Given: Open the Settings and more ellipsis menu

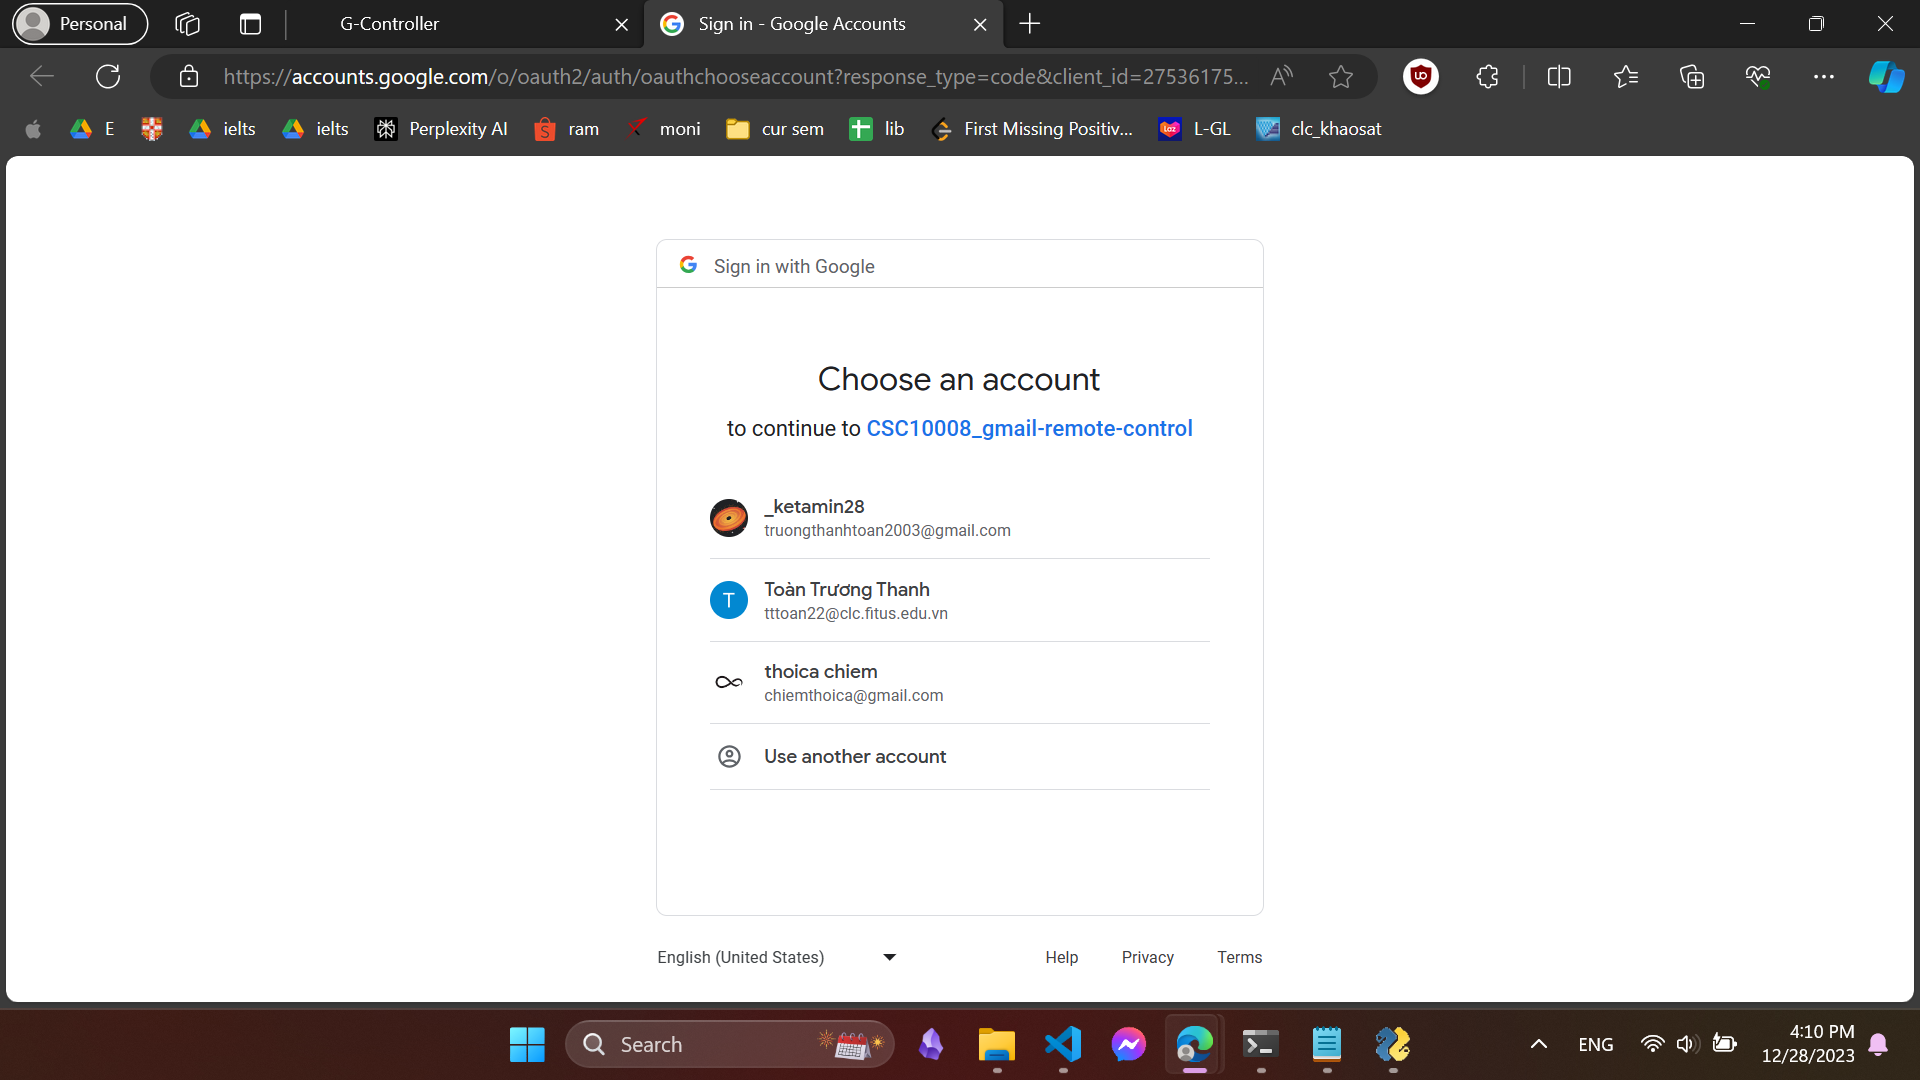Looking at the screenshot, I should click(x=1823, y=76).
